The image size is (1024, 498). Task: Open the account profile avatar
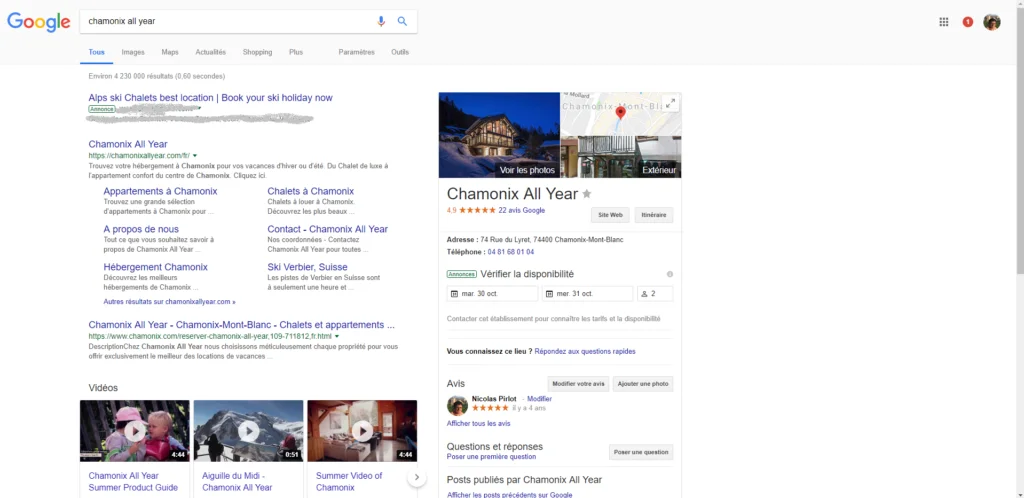pyautogui.click(x=992, y=22)
